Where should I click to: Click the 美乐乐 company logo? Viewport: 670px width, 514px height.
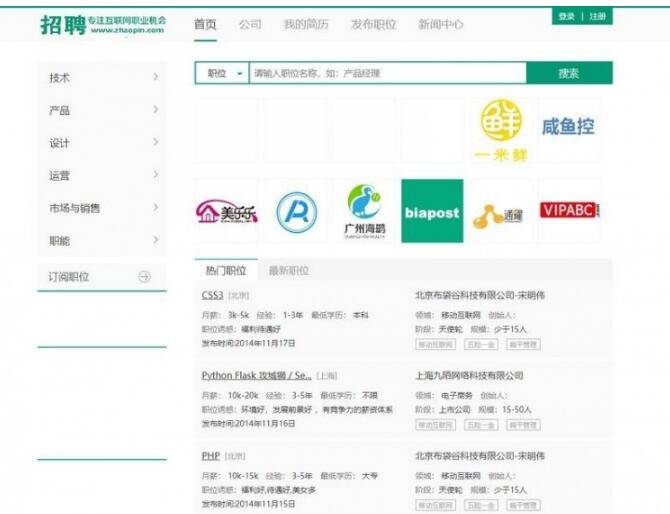point(225,211)
